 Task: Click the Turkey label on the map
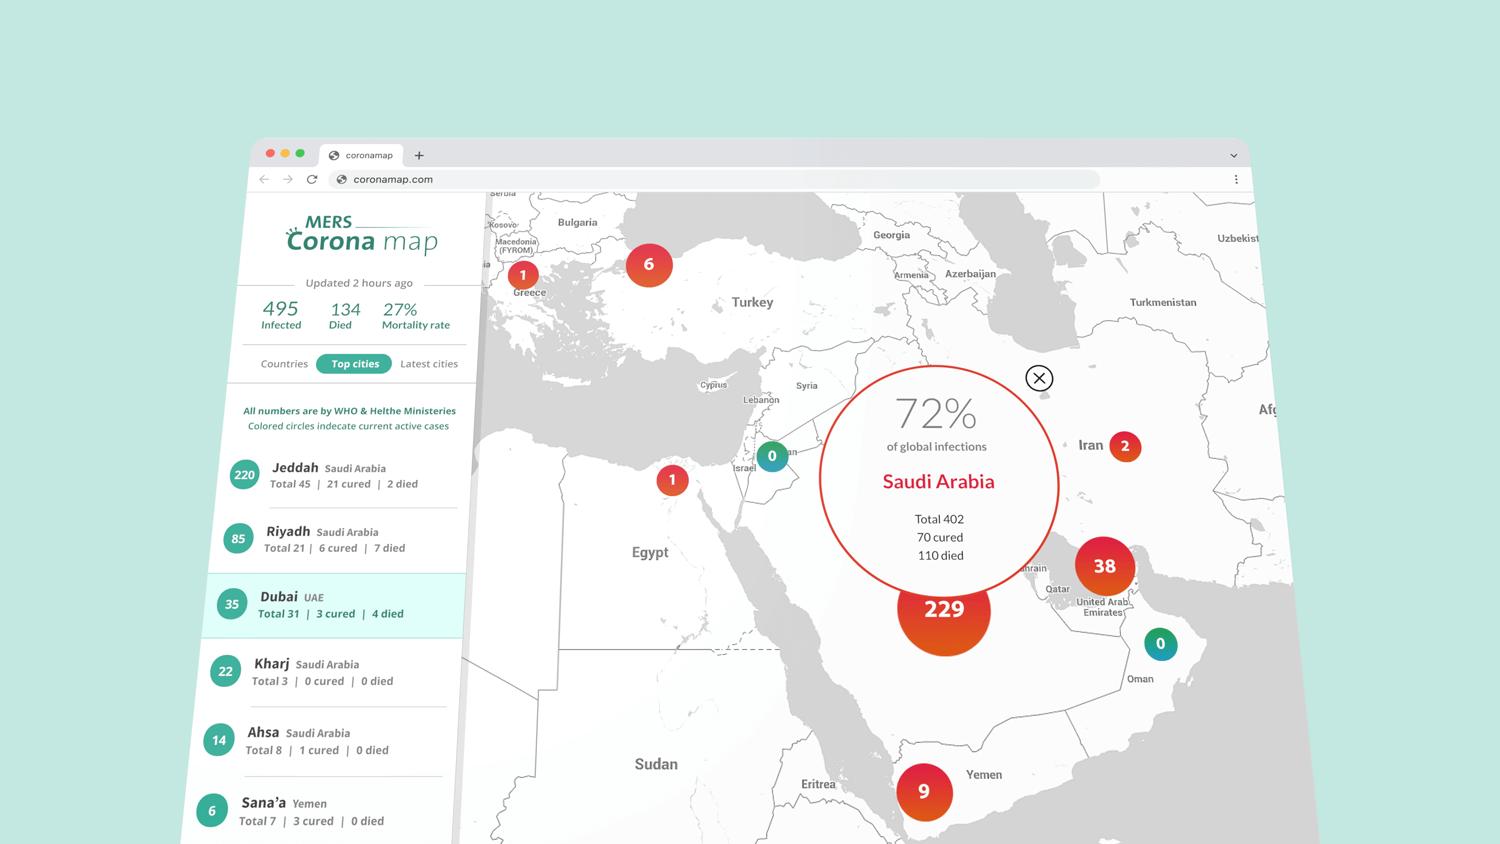(752, 302)
